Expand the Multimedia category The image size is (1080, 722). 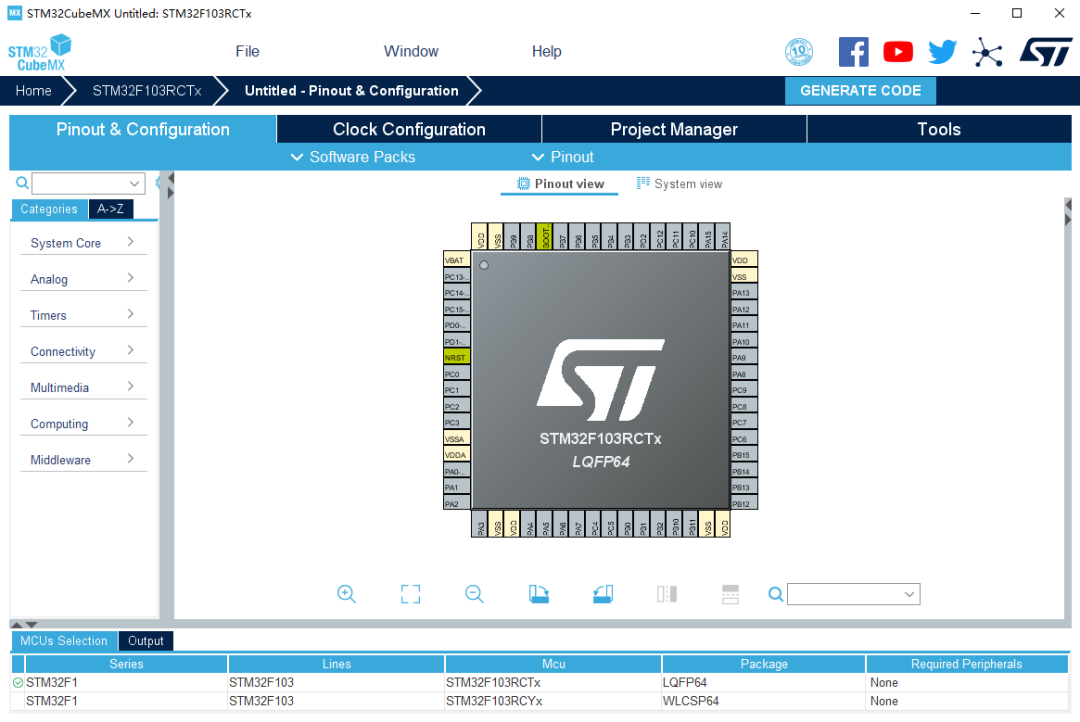point(83,387)
